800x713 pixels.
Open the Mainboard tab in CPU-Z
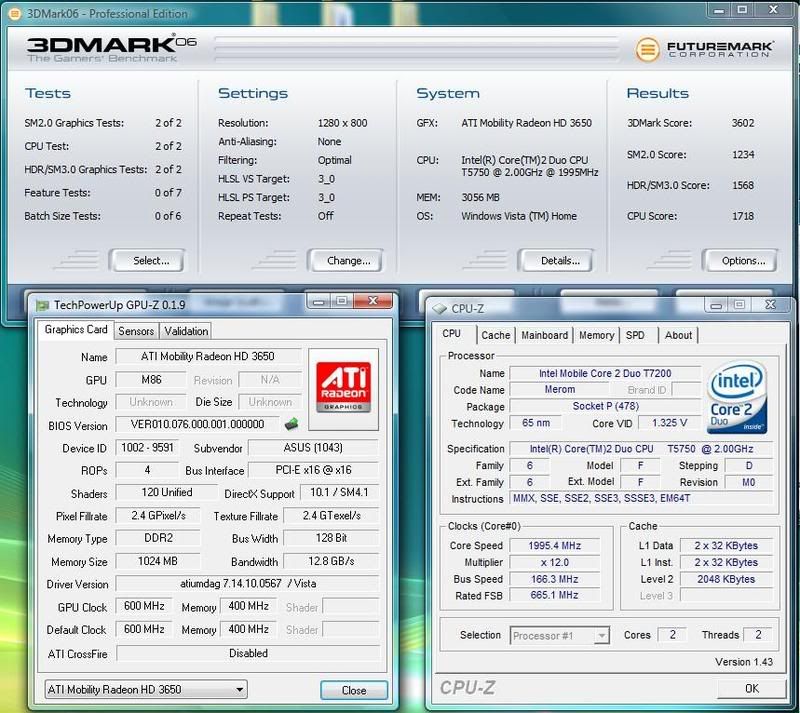coord(544,335)
